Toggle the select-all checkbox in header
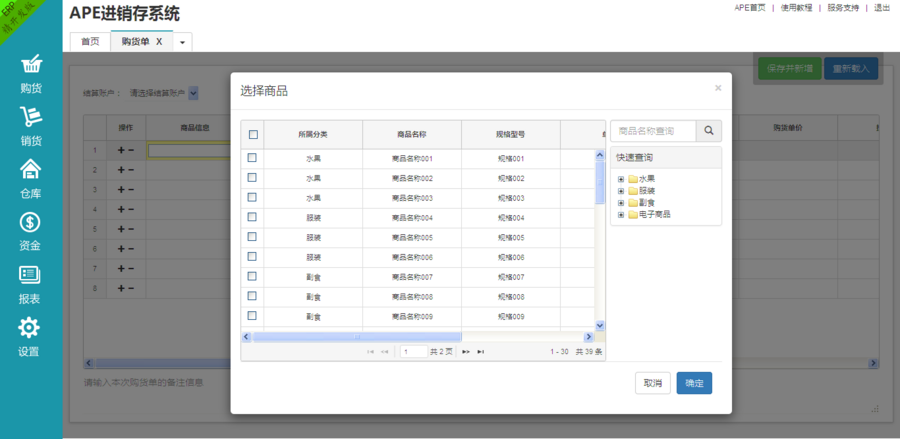Screen dimensions: 900x439 (253, 134)
